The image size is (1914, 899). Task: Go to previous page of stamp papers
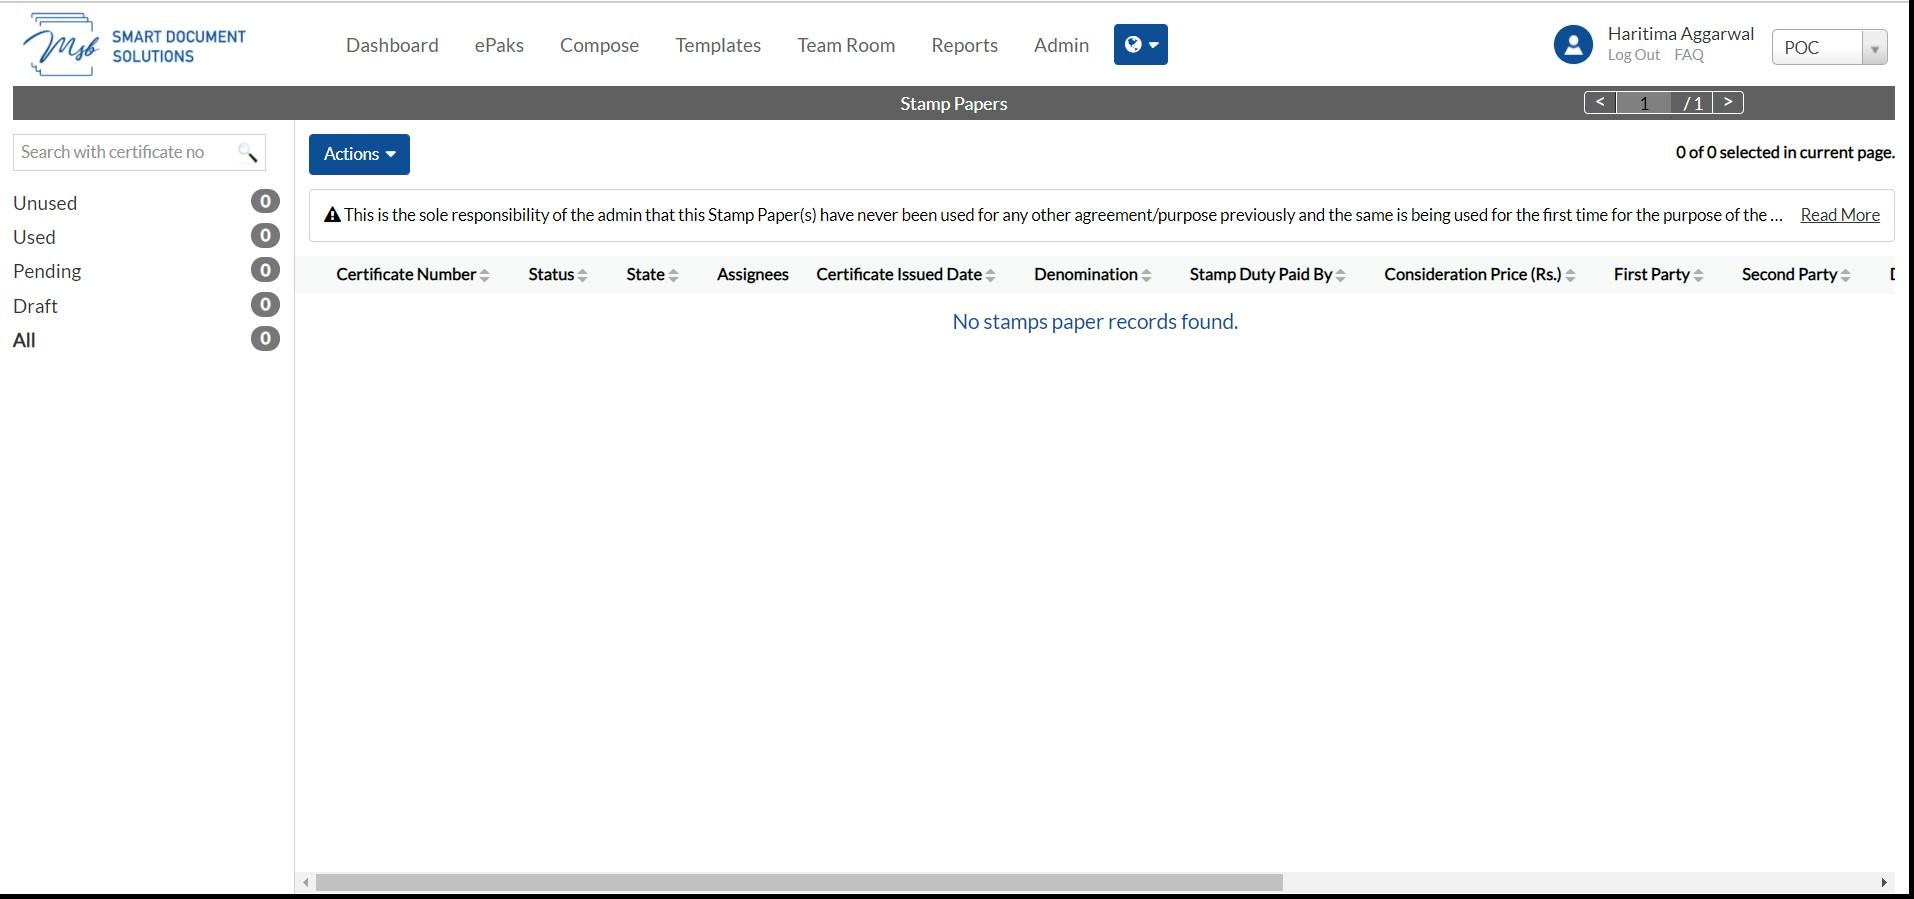coord(1600,103)
